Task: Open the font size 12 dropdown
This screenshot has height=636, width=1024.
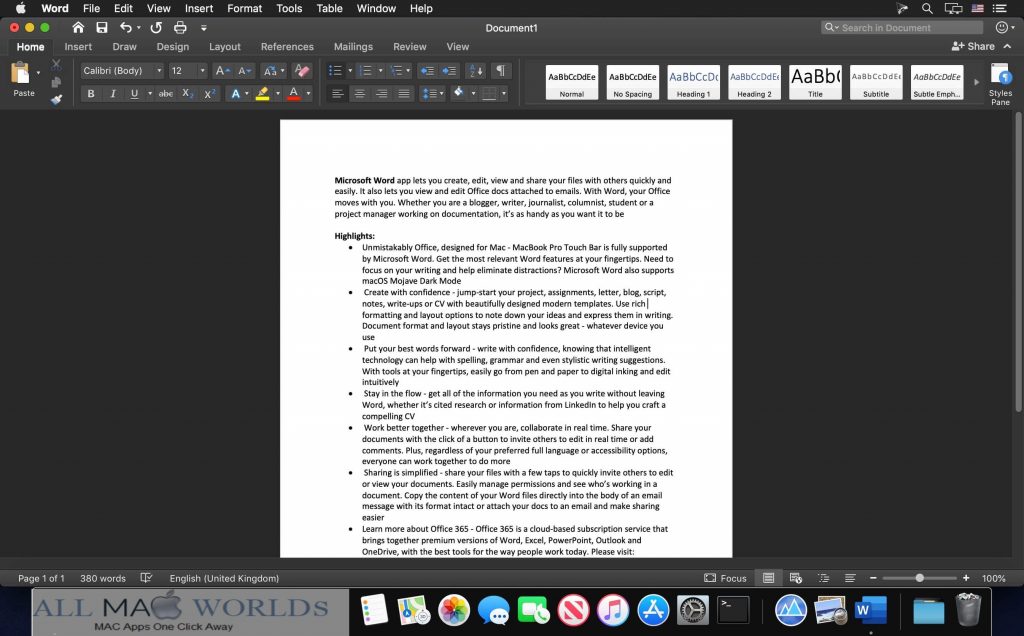Action: 202,71
